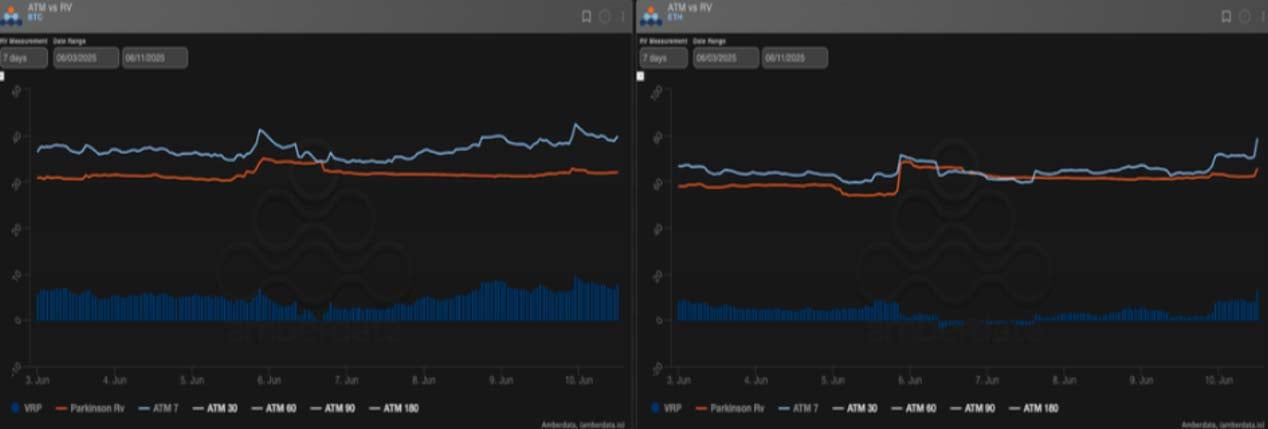Click BTC start date field 06/03/2025
This screenshot has width=1268, height=429.
coord(85,57)
